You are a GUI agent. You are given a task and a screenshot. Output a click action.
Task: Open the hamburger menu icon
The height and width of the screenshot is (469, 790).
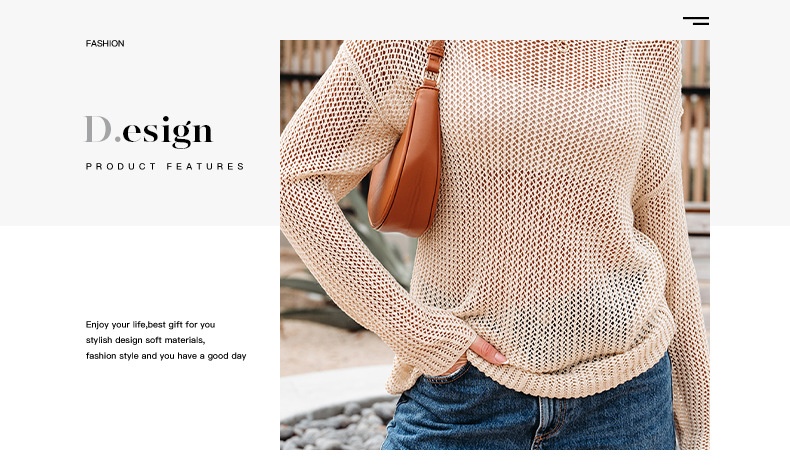click(696, 21)
